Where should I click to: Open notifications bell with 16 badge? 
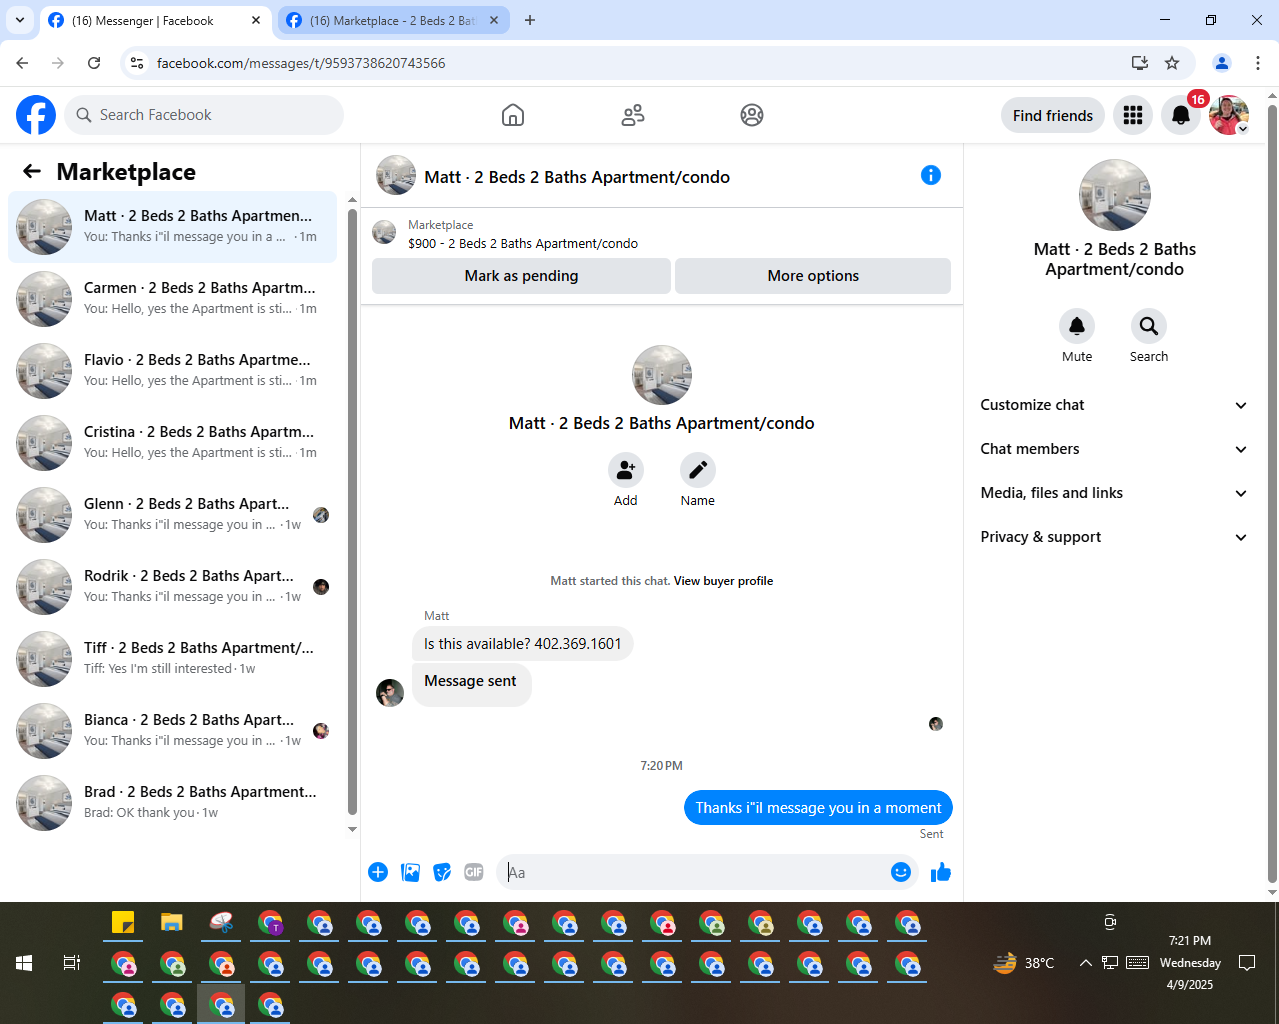tap(1181, 115)
